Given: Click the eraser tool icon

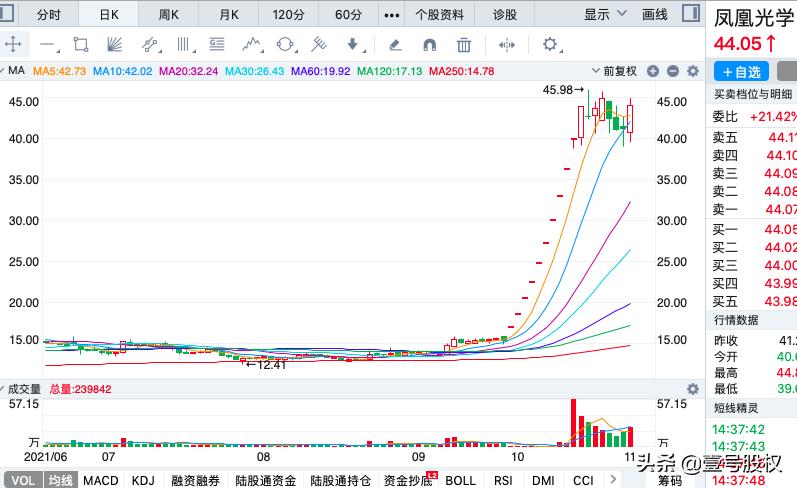Looking at the screenshot, I should click(395, 44).
